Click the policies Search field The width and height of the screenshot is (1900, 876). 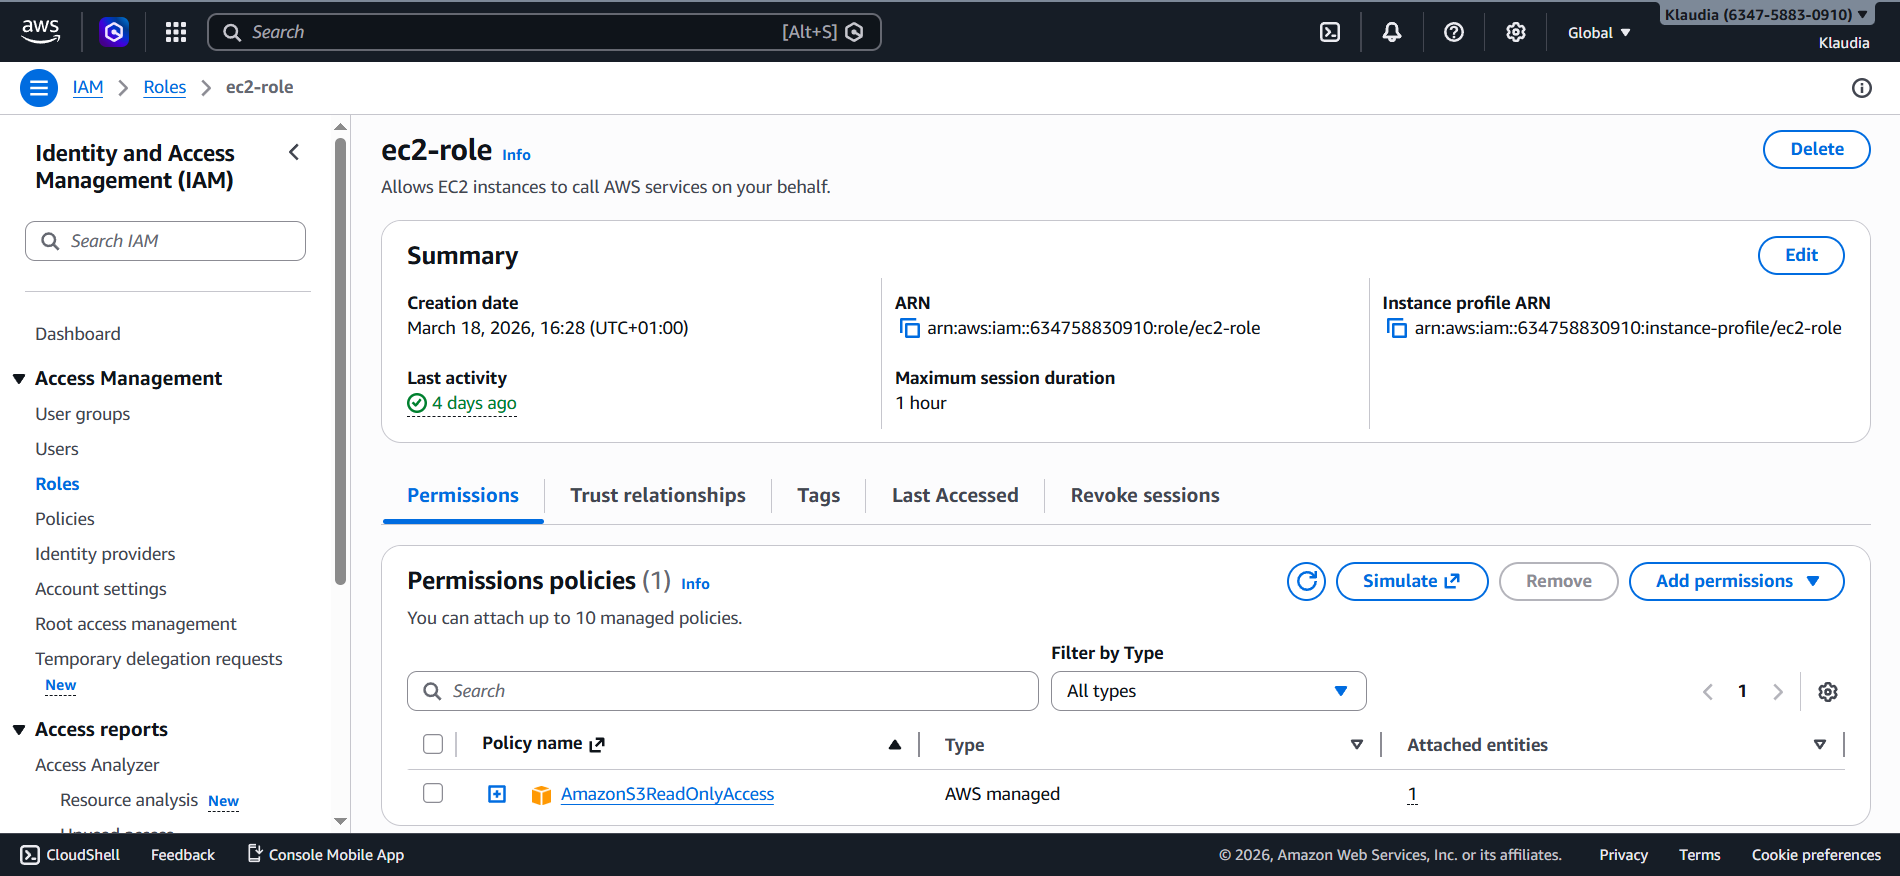(722, 691)
